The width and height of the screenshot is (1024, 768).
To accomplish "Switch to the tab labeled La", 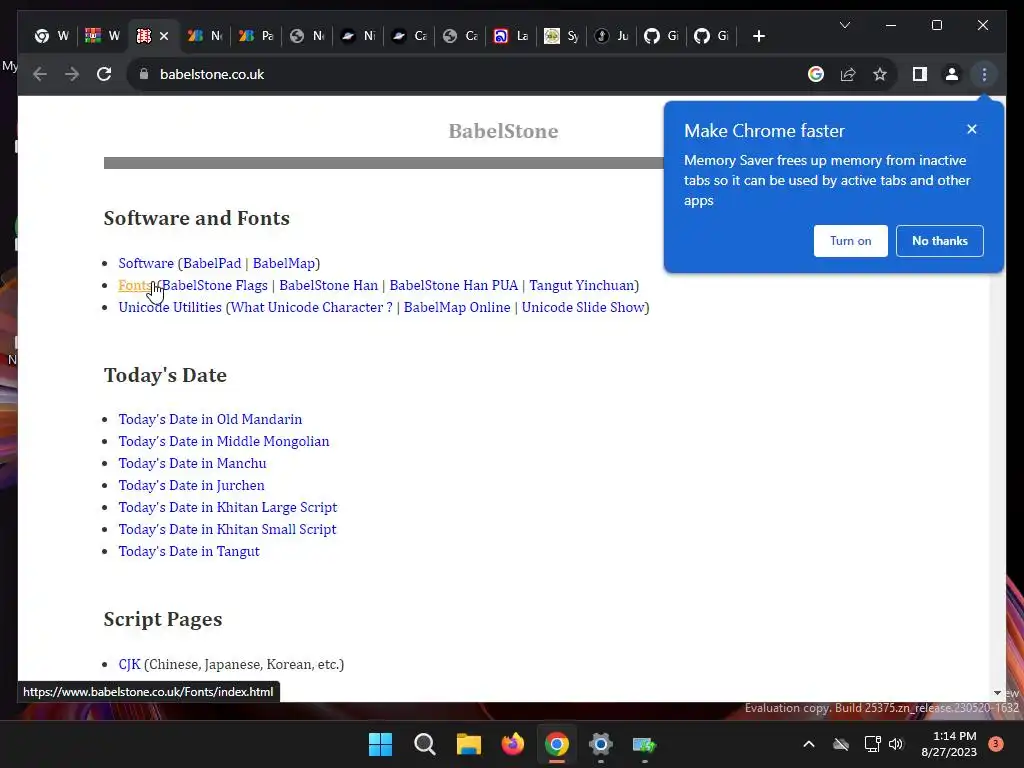I will click(x=511, y=36).
